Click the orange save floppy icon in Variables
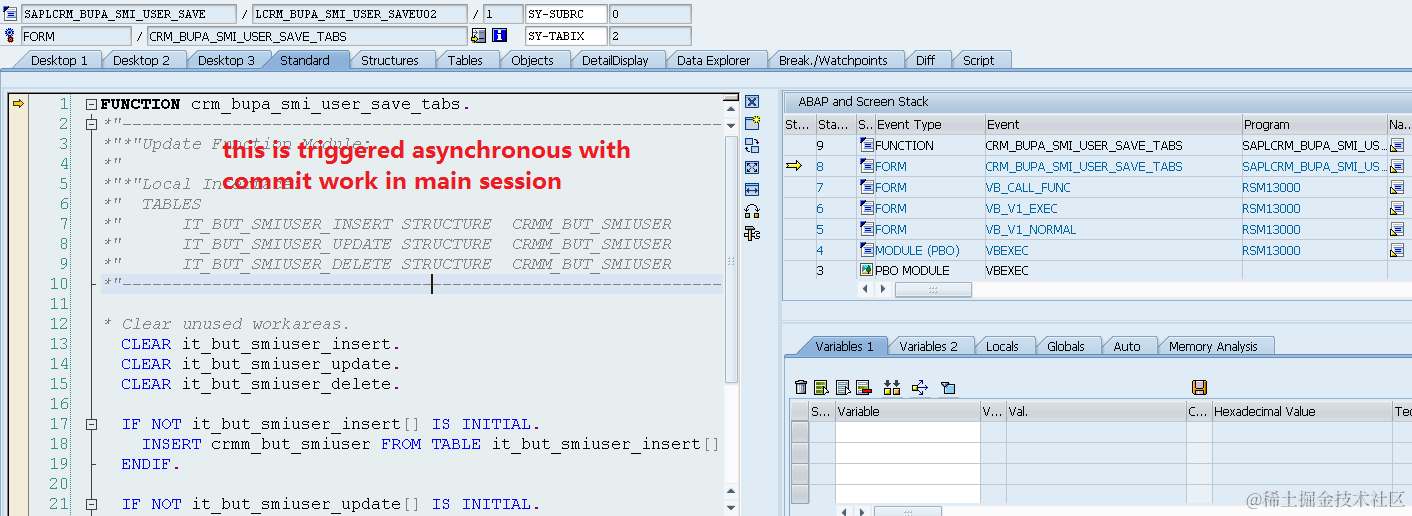This screenshot has width=1412, height=516. point(1200,387)
